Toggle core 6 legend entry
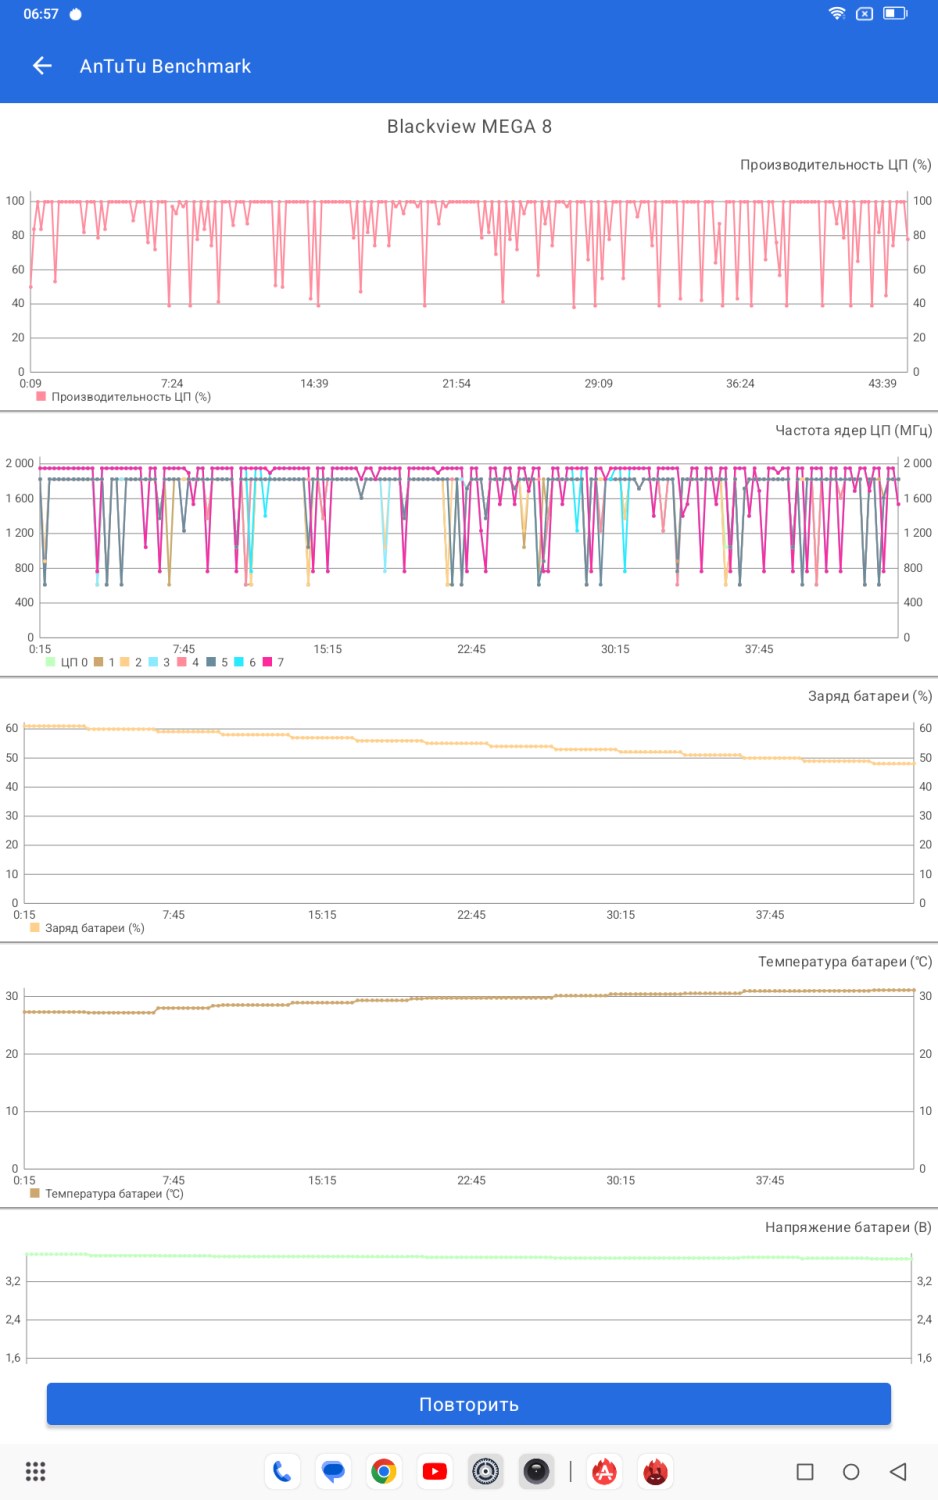This screenshot has height=1500, width=938. coord(245,662)
